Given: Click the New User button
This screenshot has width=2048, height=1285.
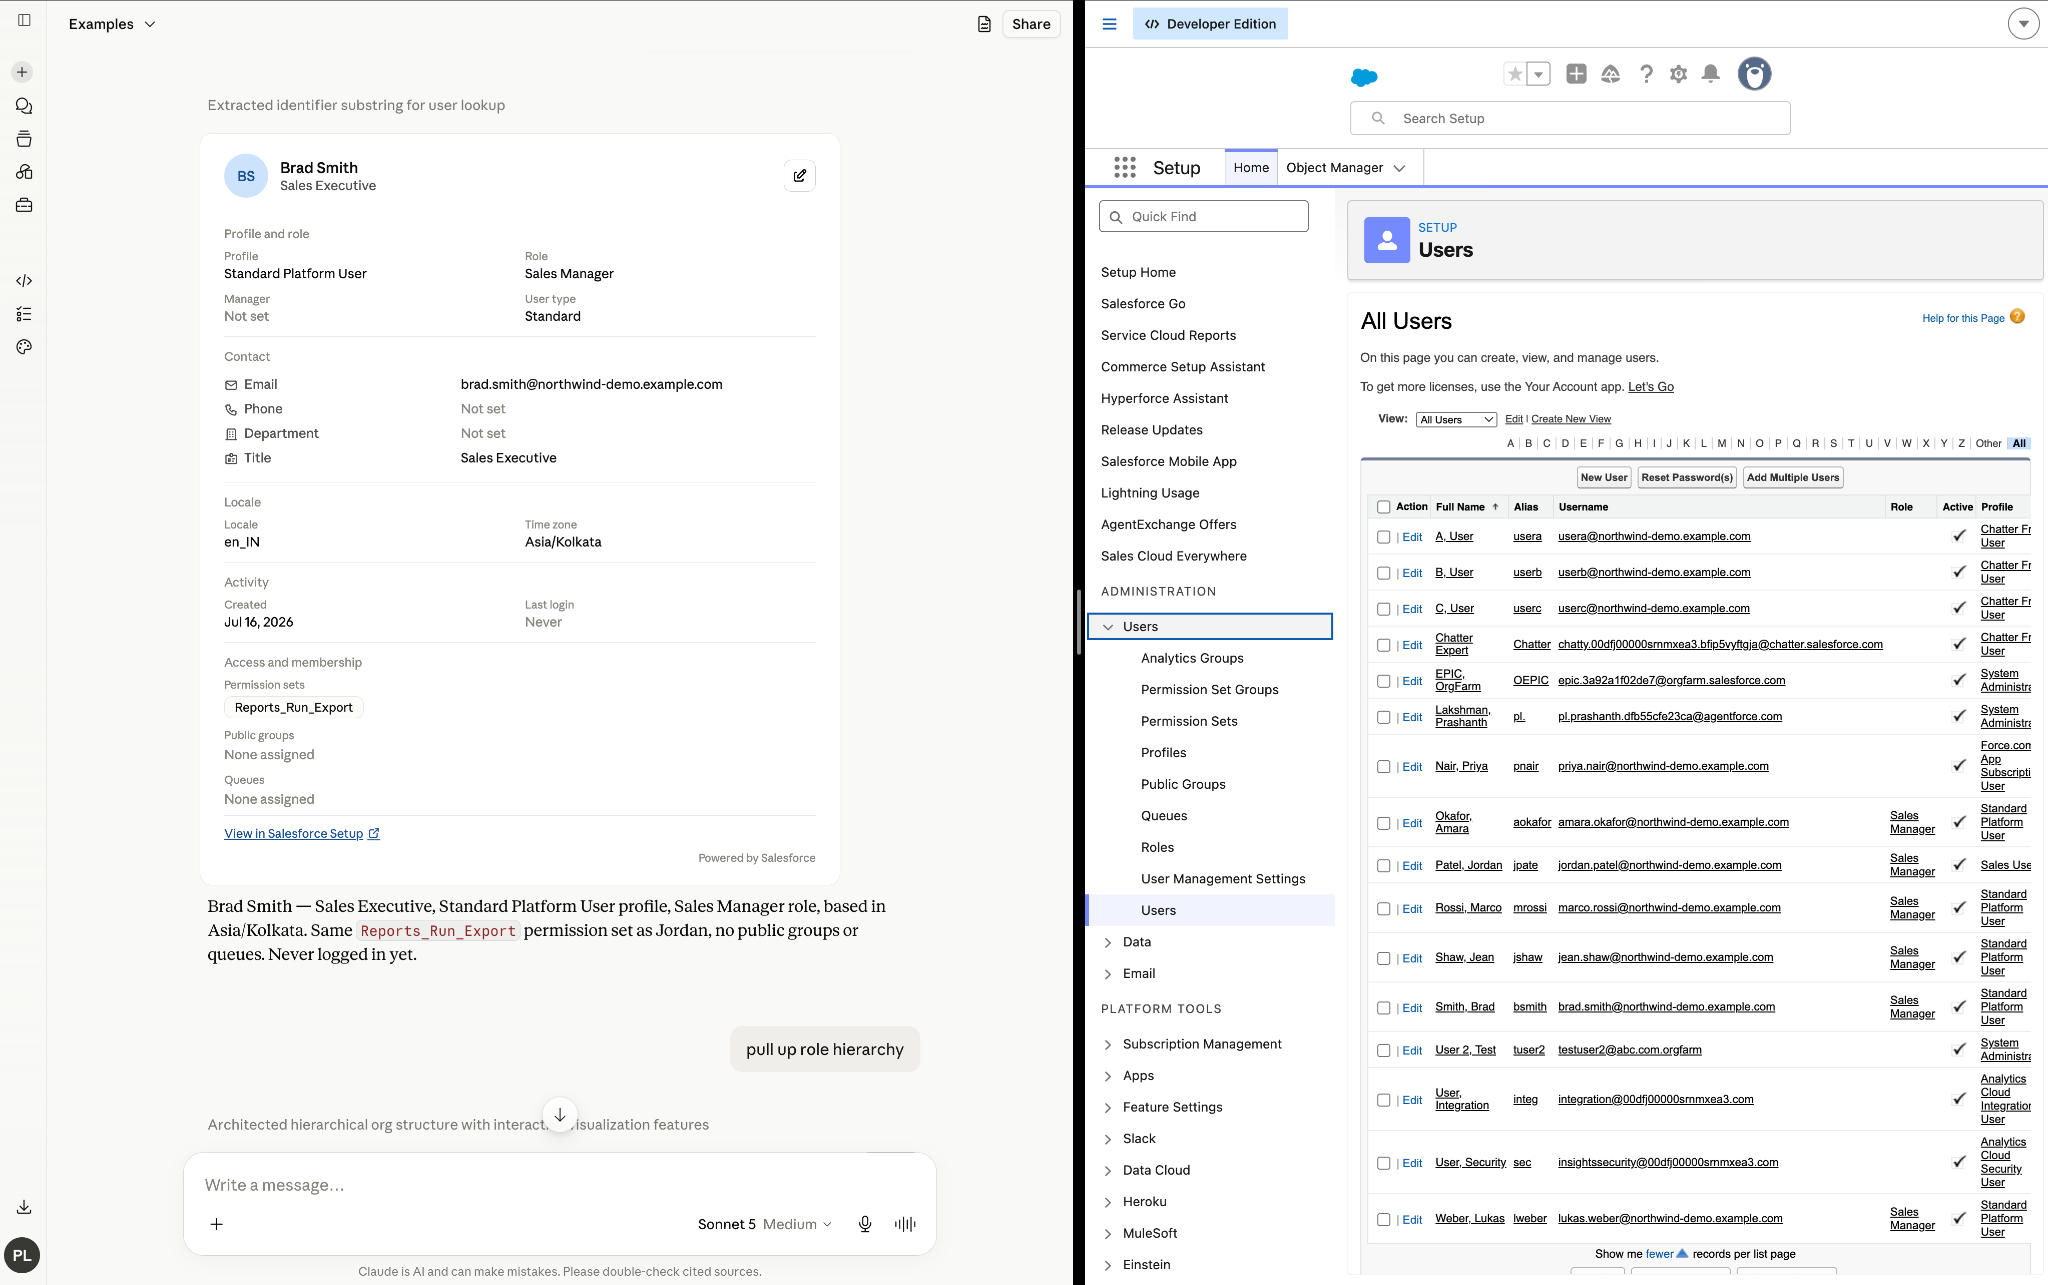Looking at the screenshot, I should point(1604,477).
